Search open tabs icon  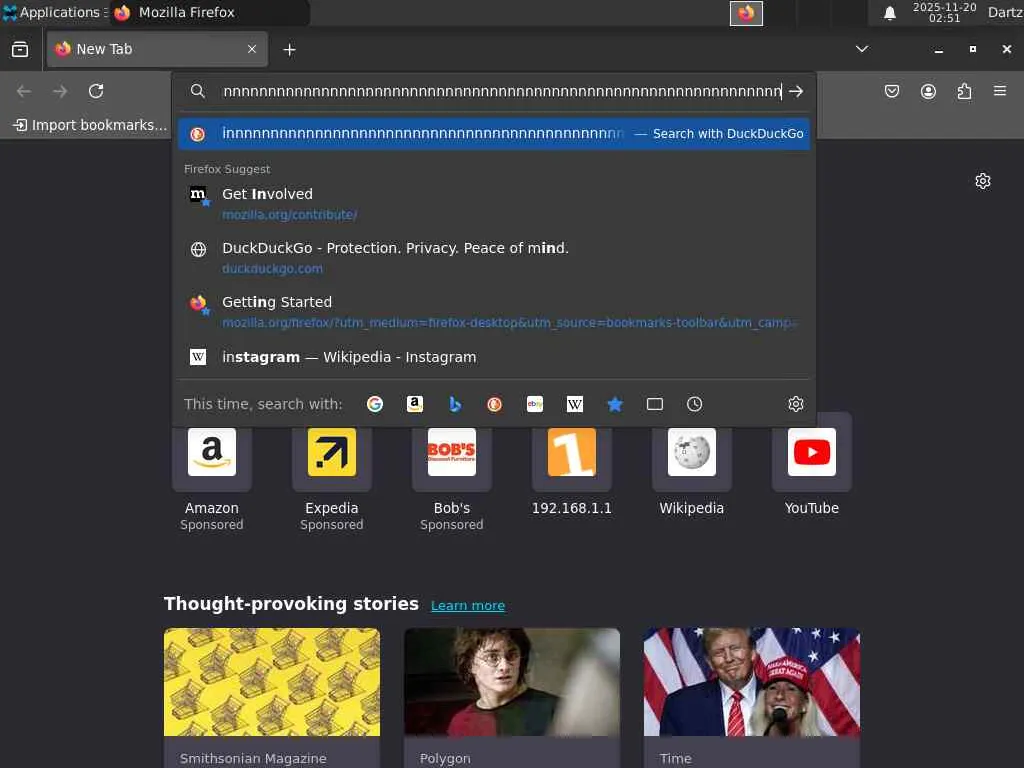pyautogui.click(x=655, y=404)
